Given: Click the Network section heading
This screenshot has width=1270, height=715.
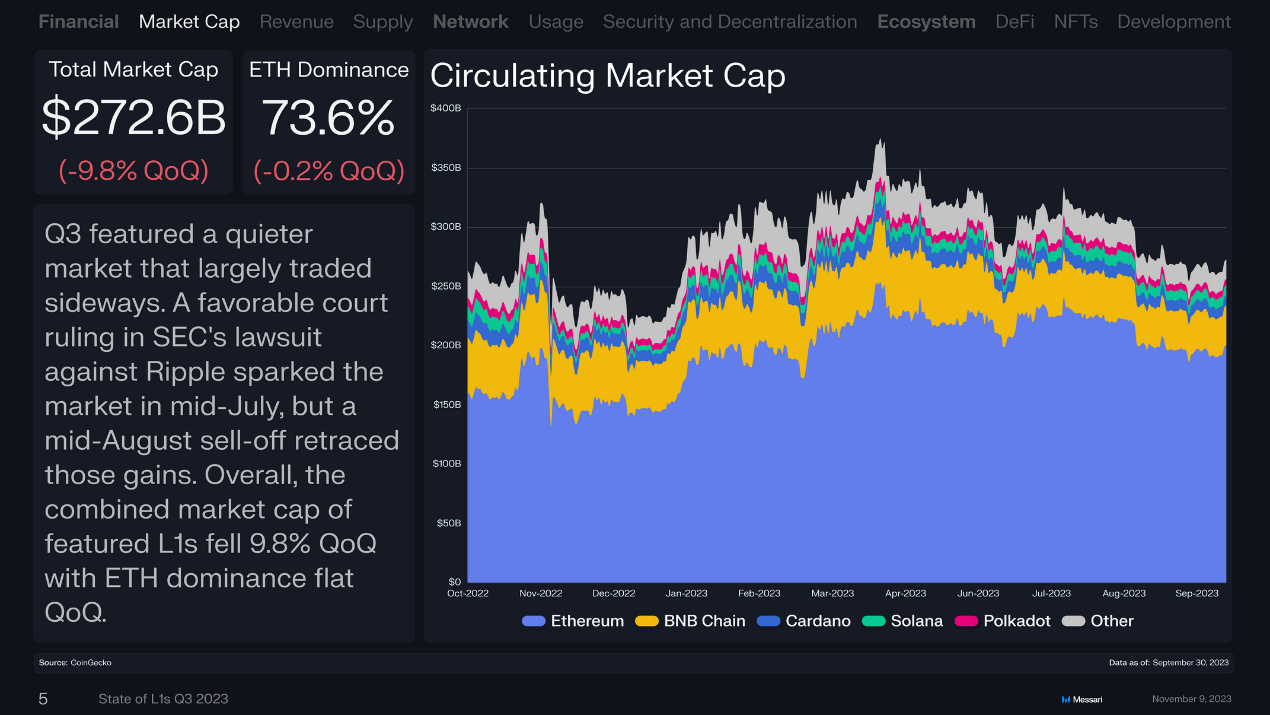Looking at the screenshot, I should pos(471,21).
